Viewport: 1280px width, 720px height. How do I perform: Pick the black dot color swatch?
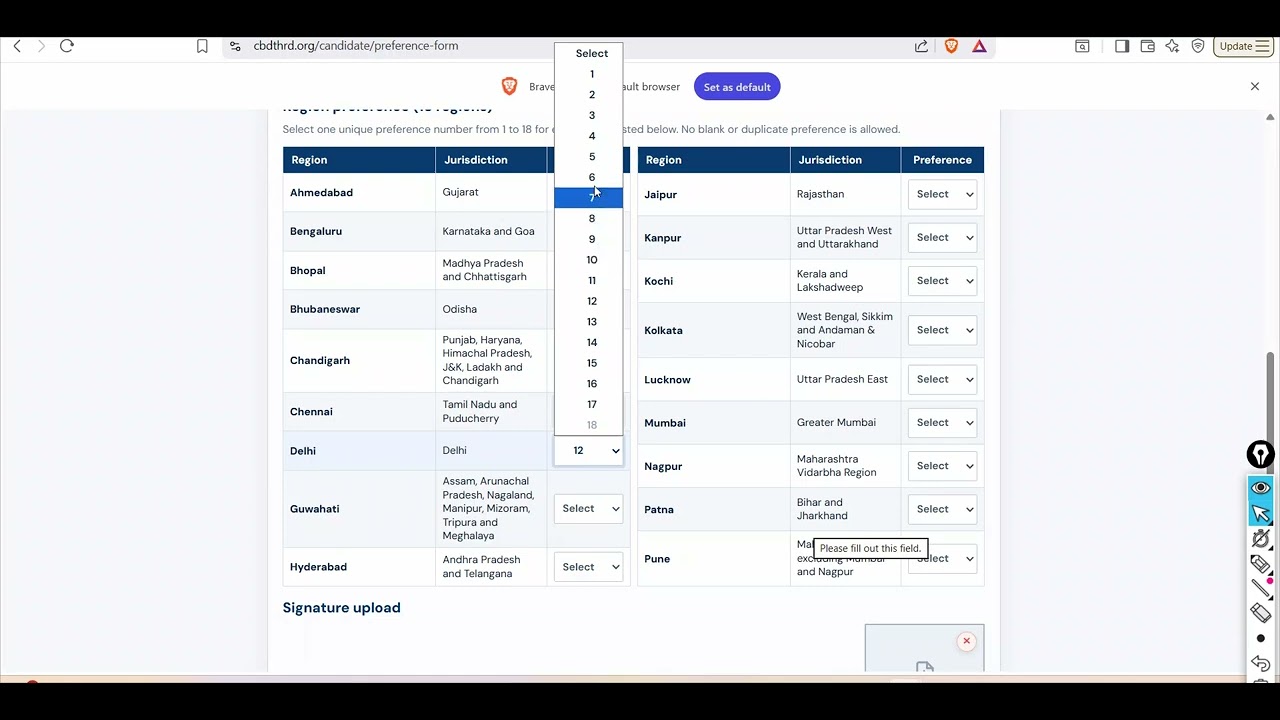coord(1261,638)
